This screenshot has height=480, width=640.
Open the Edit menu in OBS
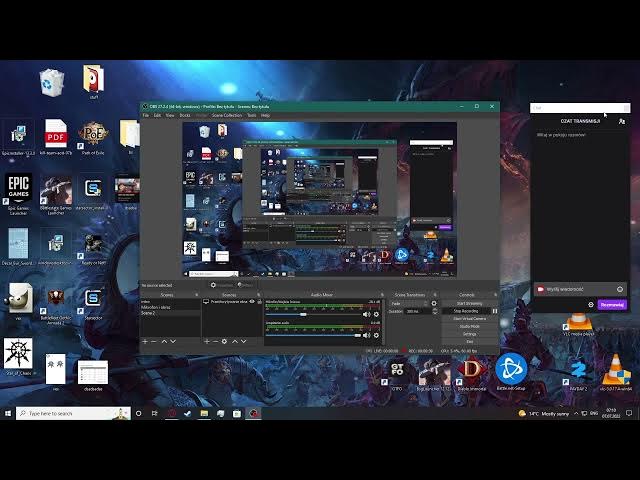[157, 116]
